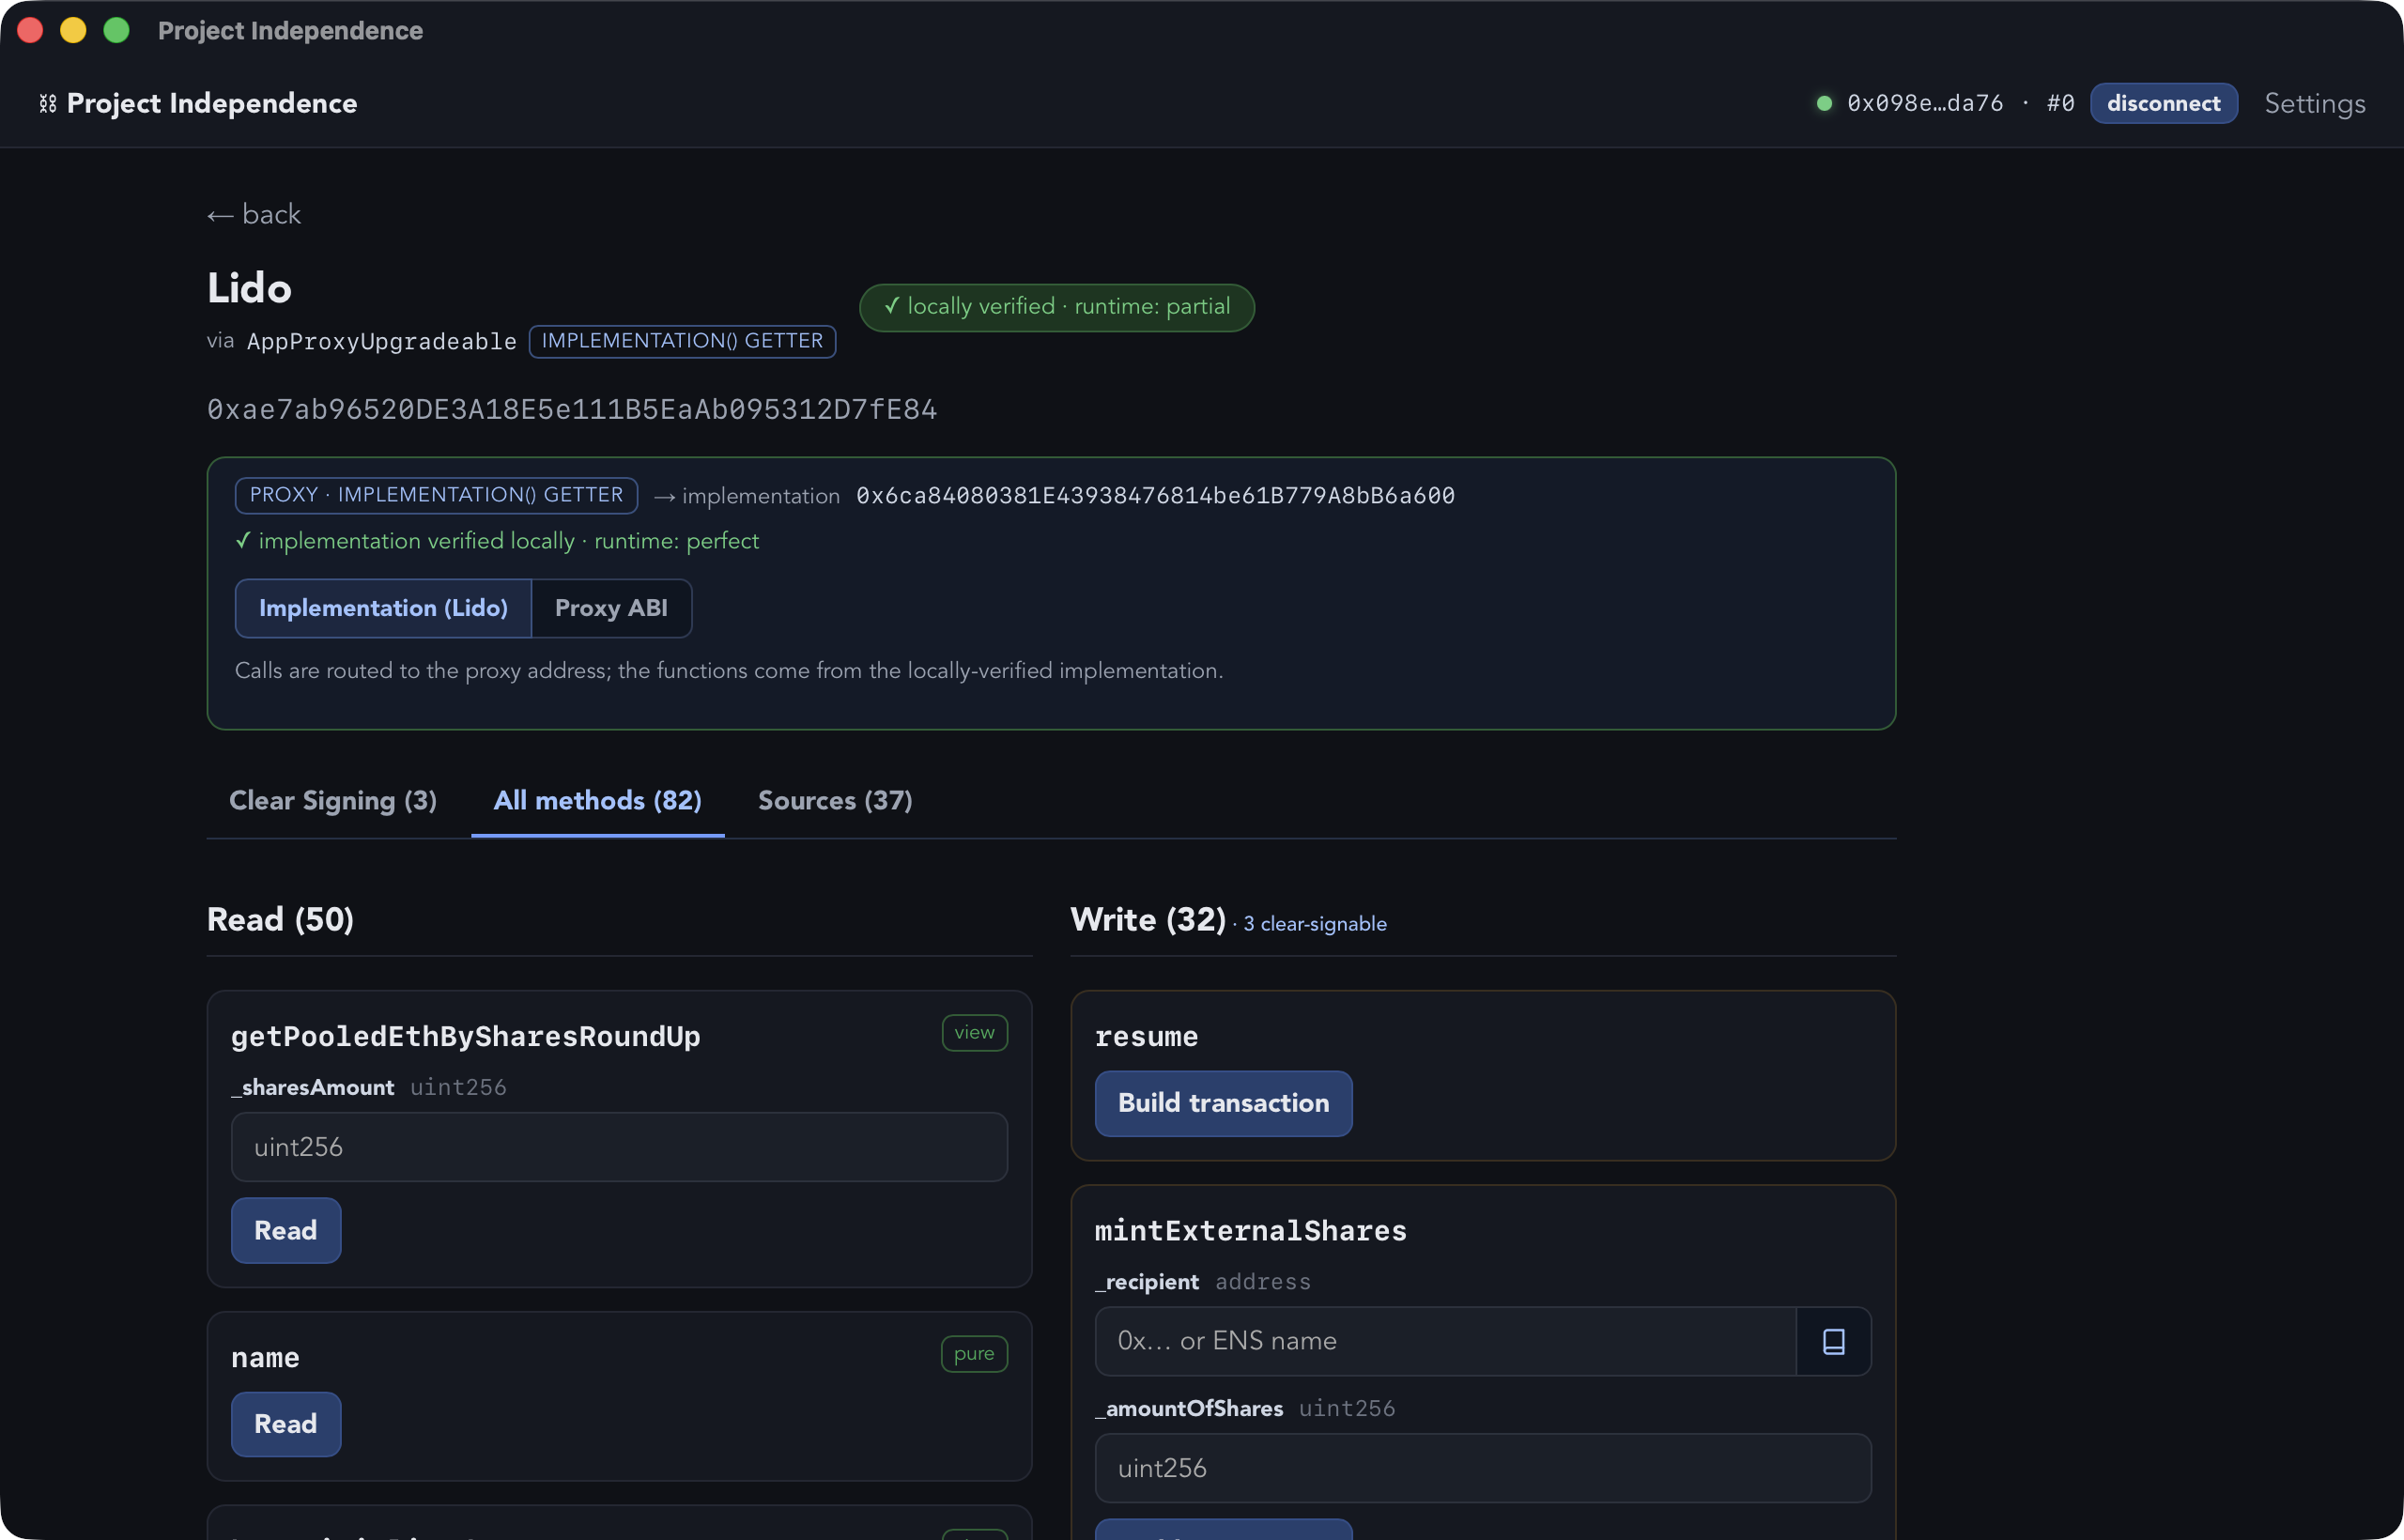
Task: Focus the _recipient address input
Action: [x=1446, y=1341]
